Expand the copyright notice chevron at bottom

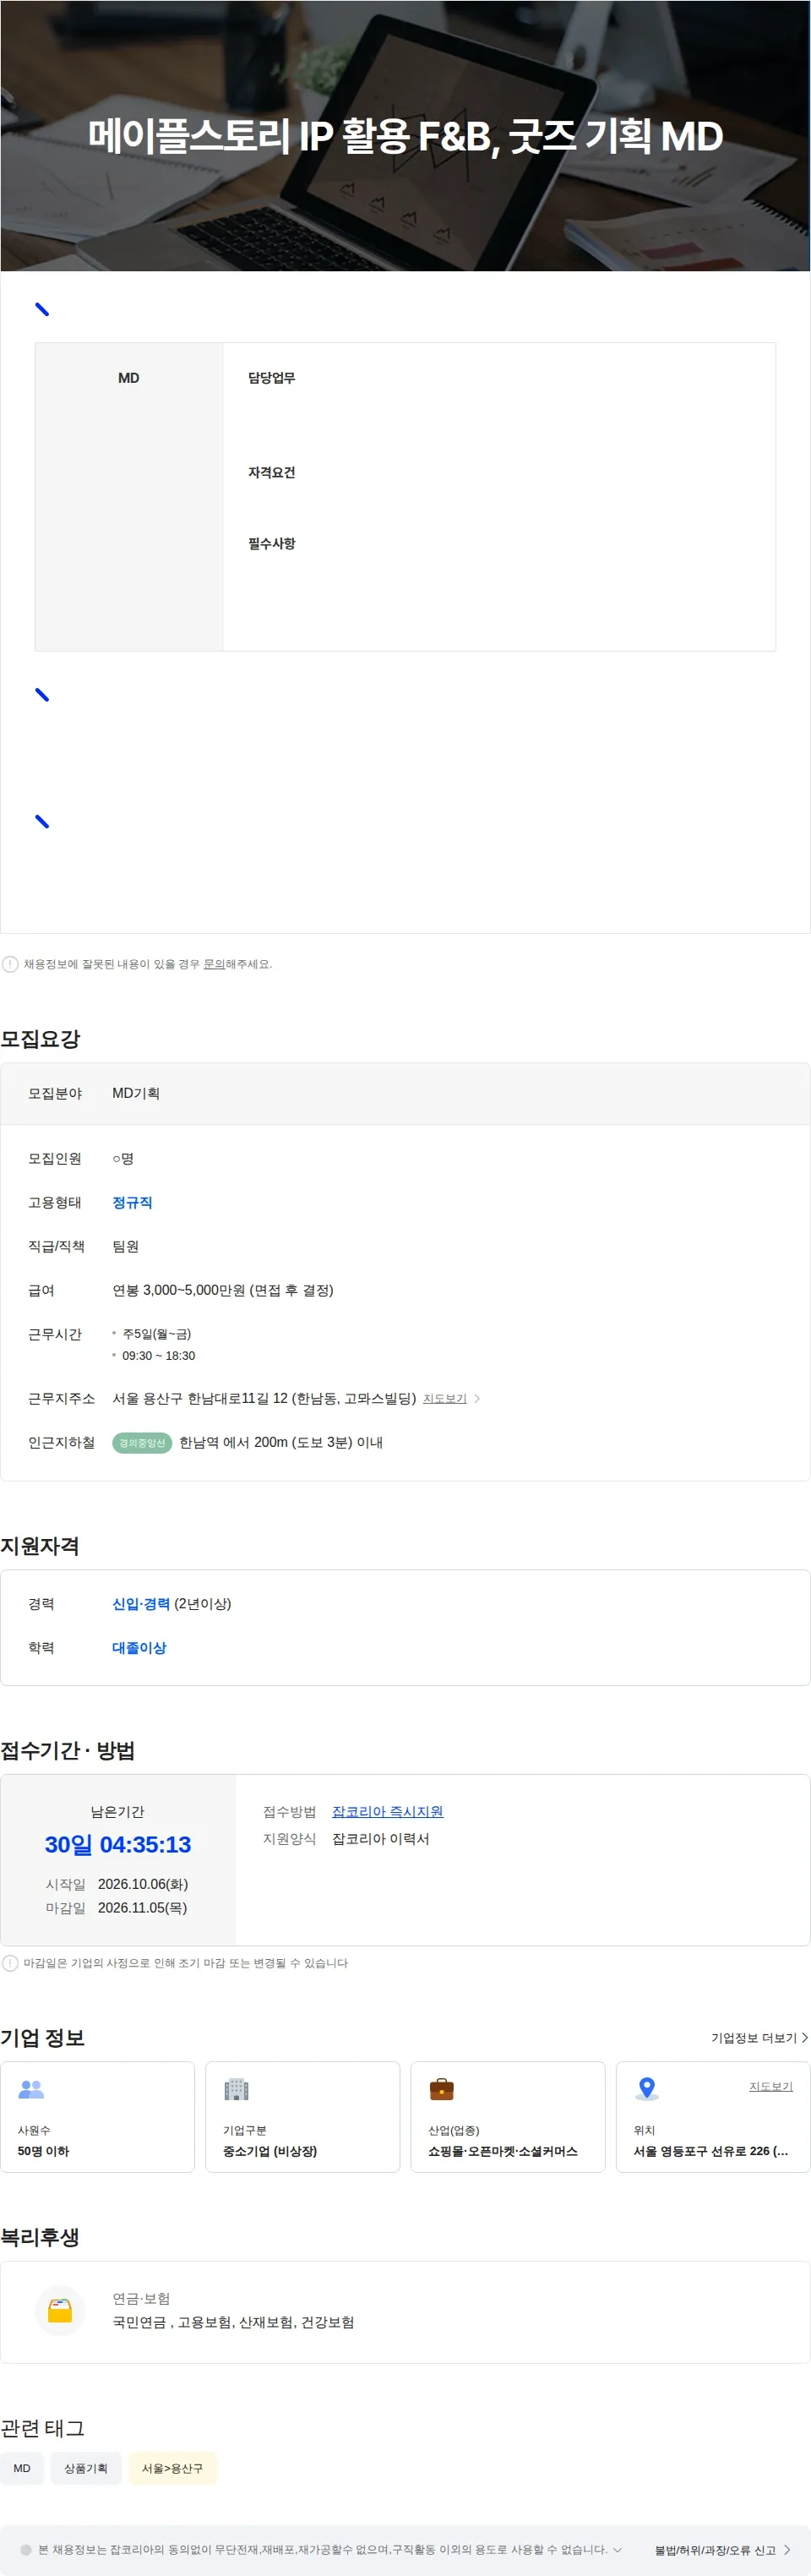617,2550
